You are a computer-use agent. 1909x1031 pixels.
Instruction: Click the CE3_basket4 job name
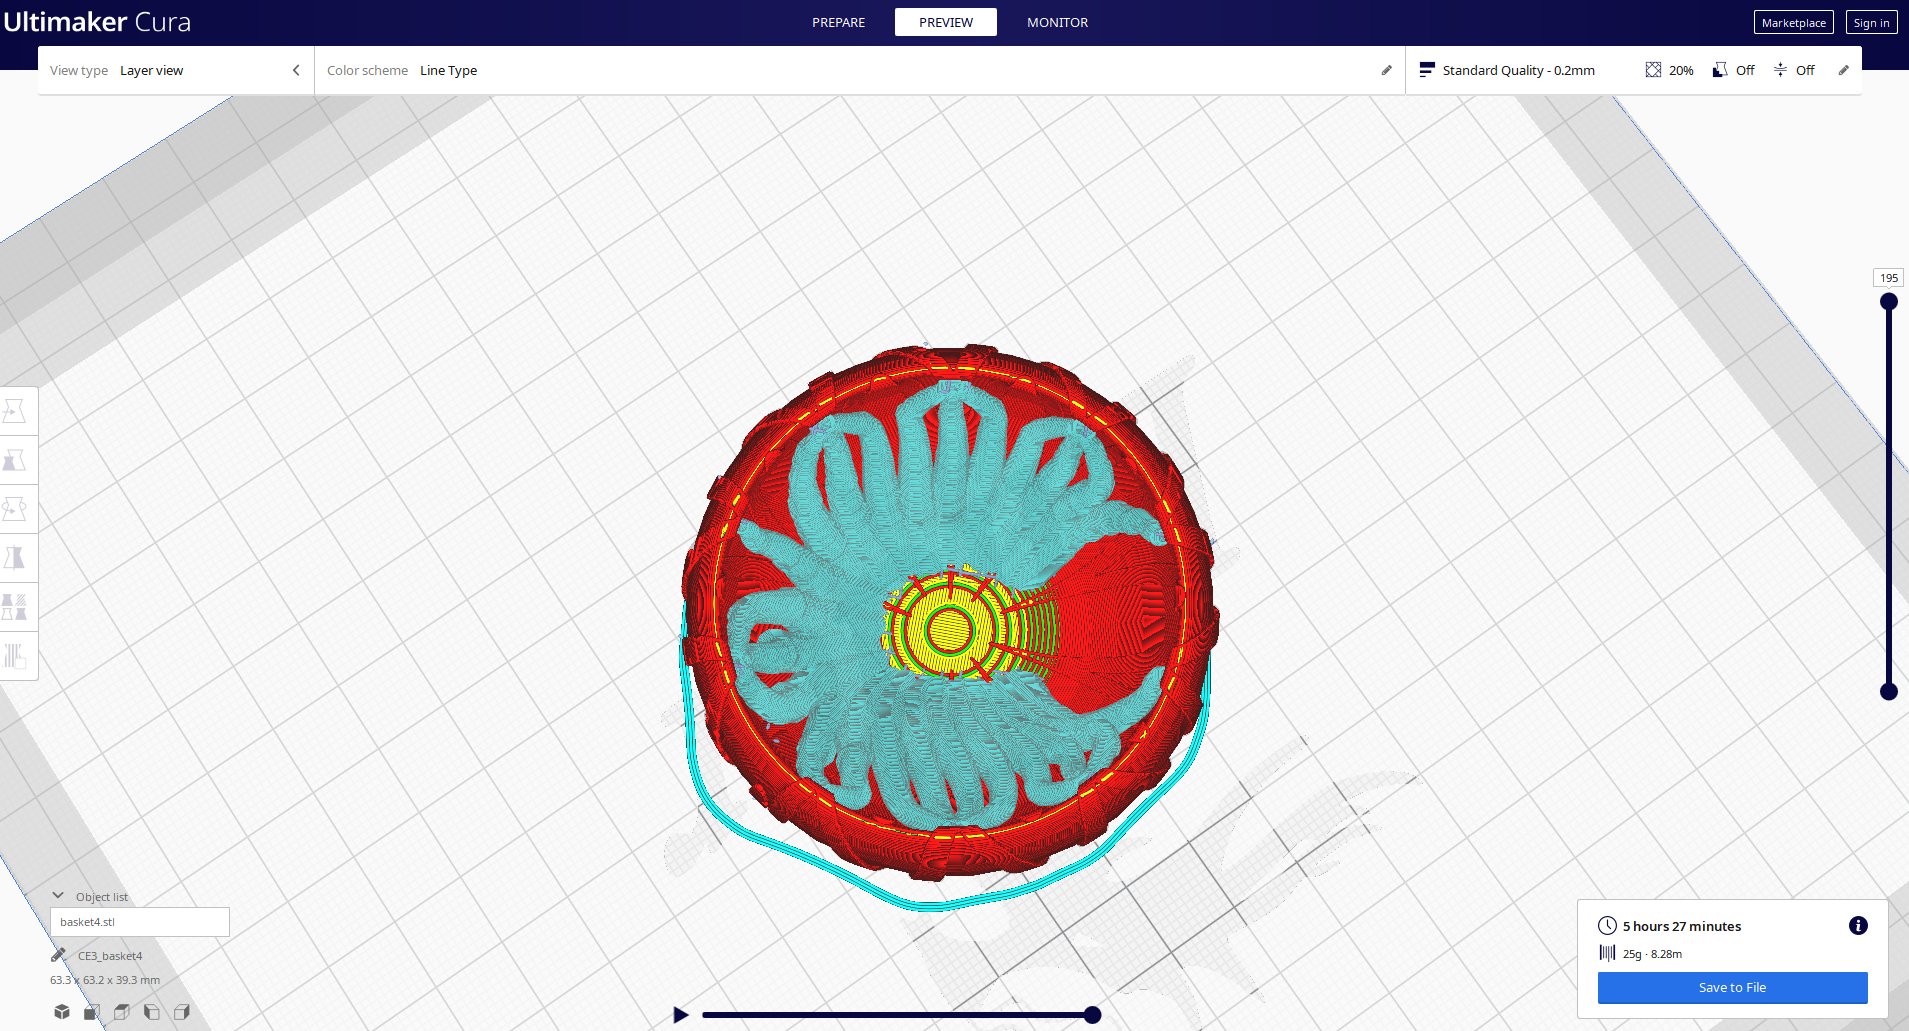tap(110, 956)
